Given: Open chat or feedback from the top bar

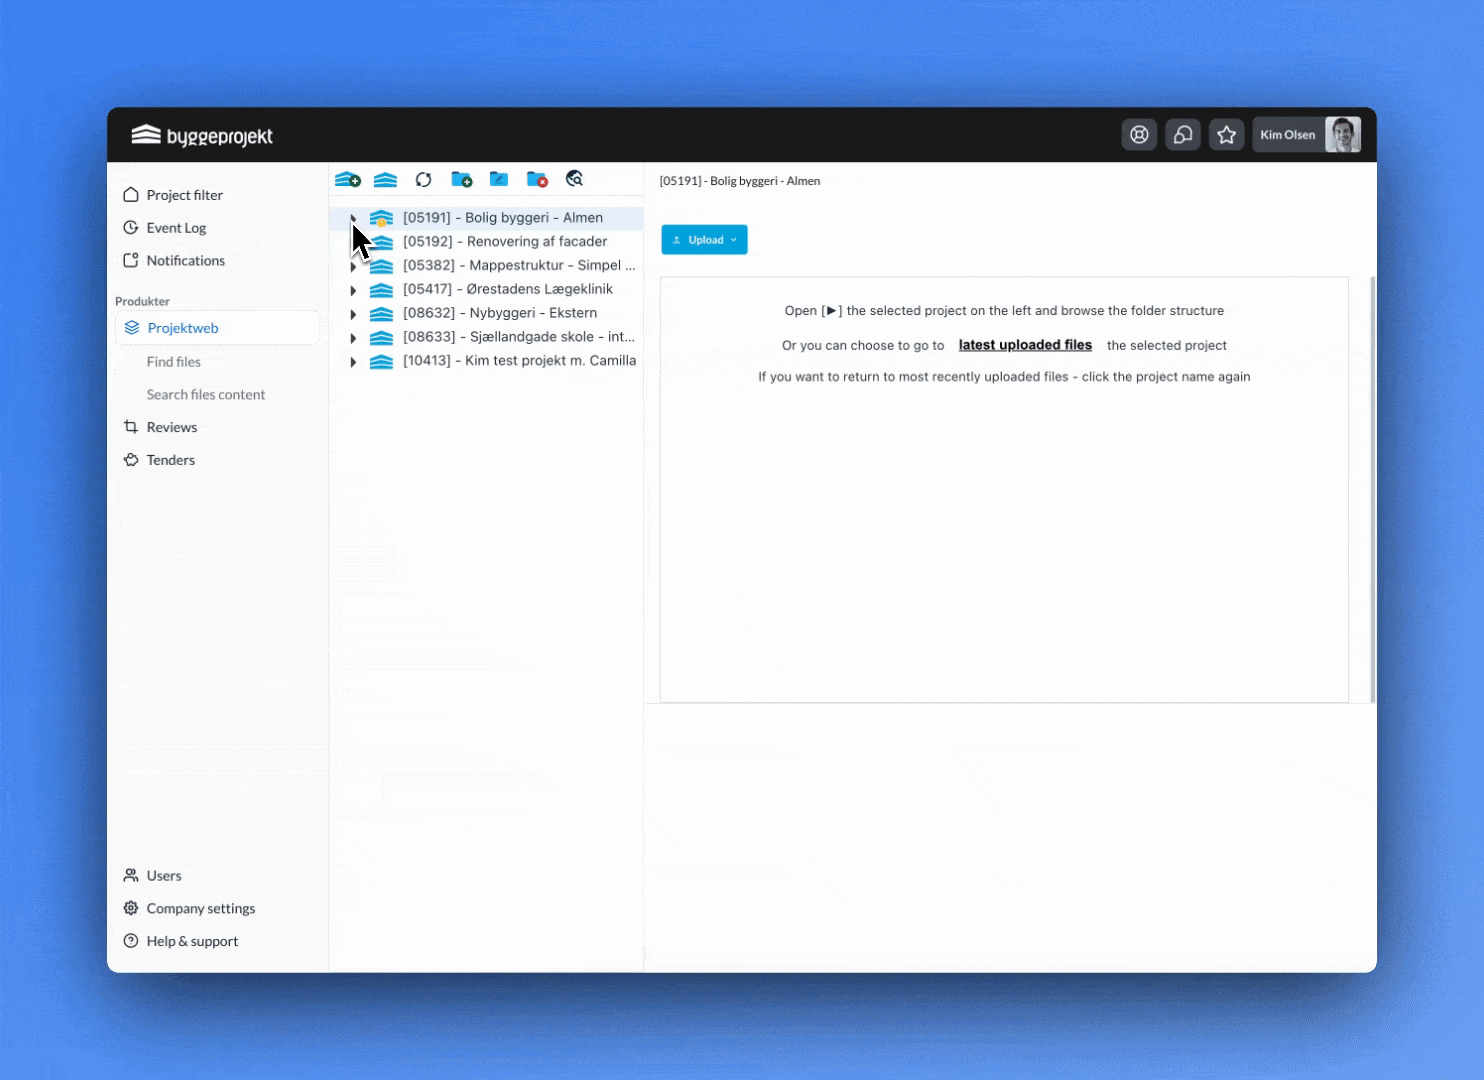Looking at the screenshot, I should [x=1183, y=134].
